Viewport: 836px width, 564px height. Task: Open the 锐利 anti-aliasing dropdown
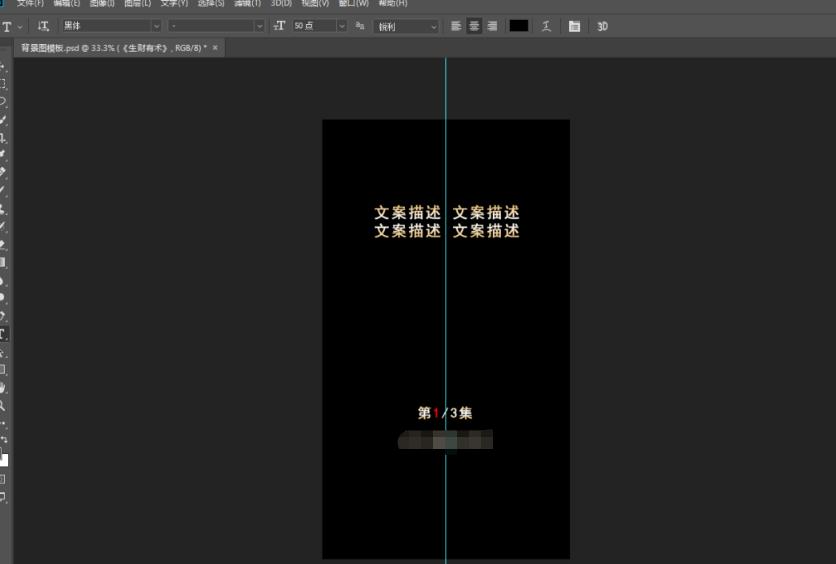pos(406,27)
